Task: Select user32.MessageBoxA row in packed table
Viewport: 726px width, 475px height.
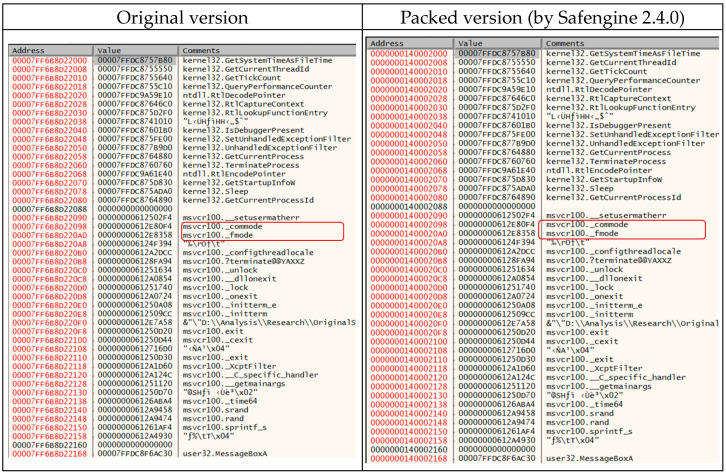Action: [x=543, y=458]
